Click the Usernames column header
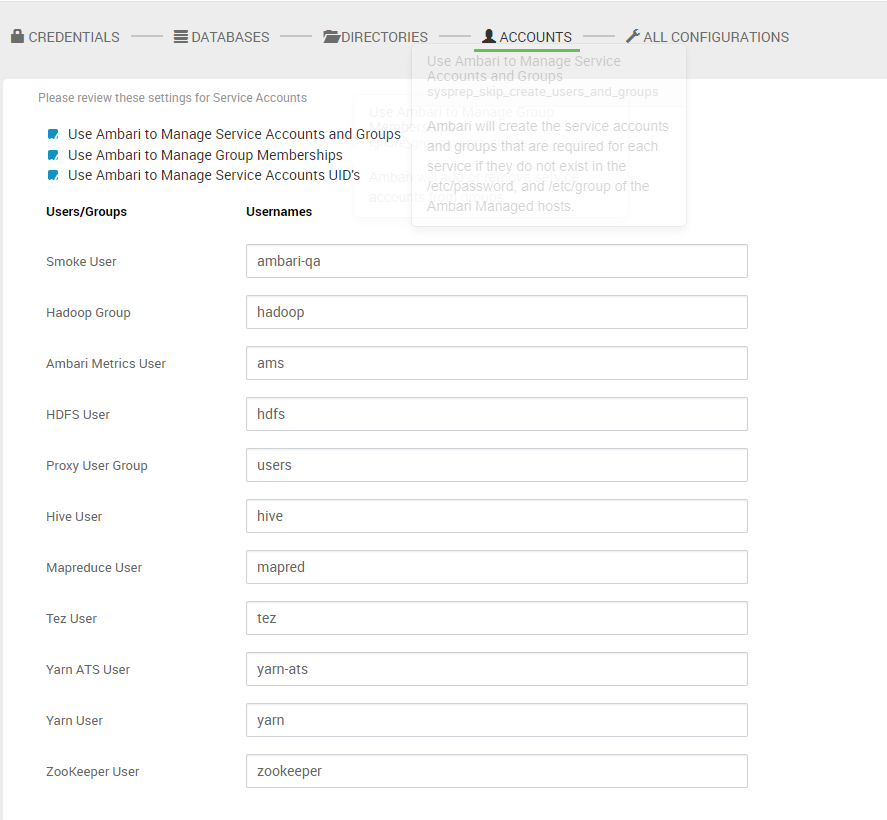Image resolution: width=887 pixels, height=820 pixels. [279, 212]
